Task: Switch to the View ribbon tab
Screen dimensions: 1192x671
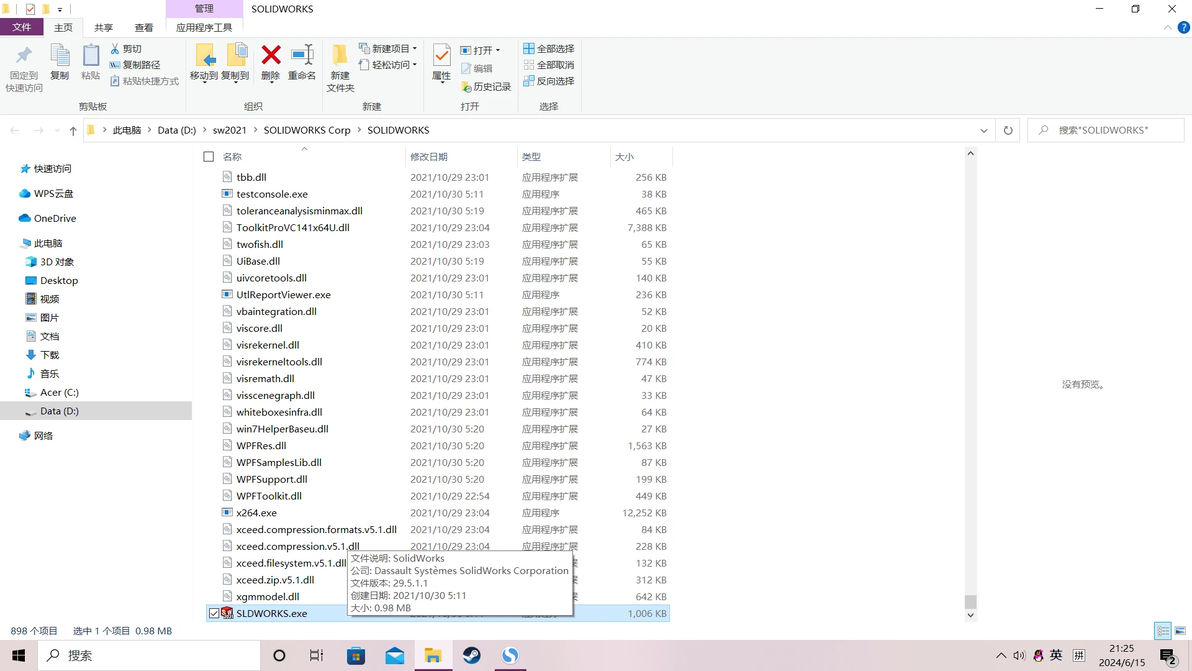Action: [x=144, y=27]
